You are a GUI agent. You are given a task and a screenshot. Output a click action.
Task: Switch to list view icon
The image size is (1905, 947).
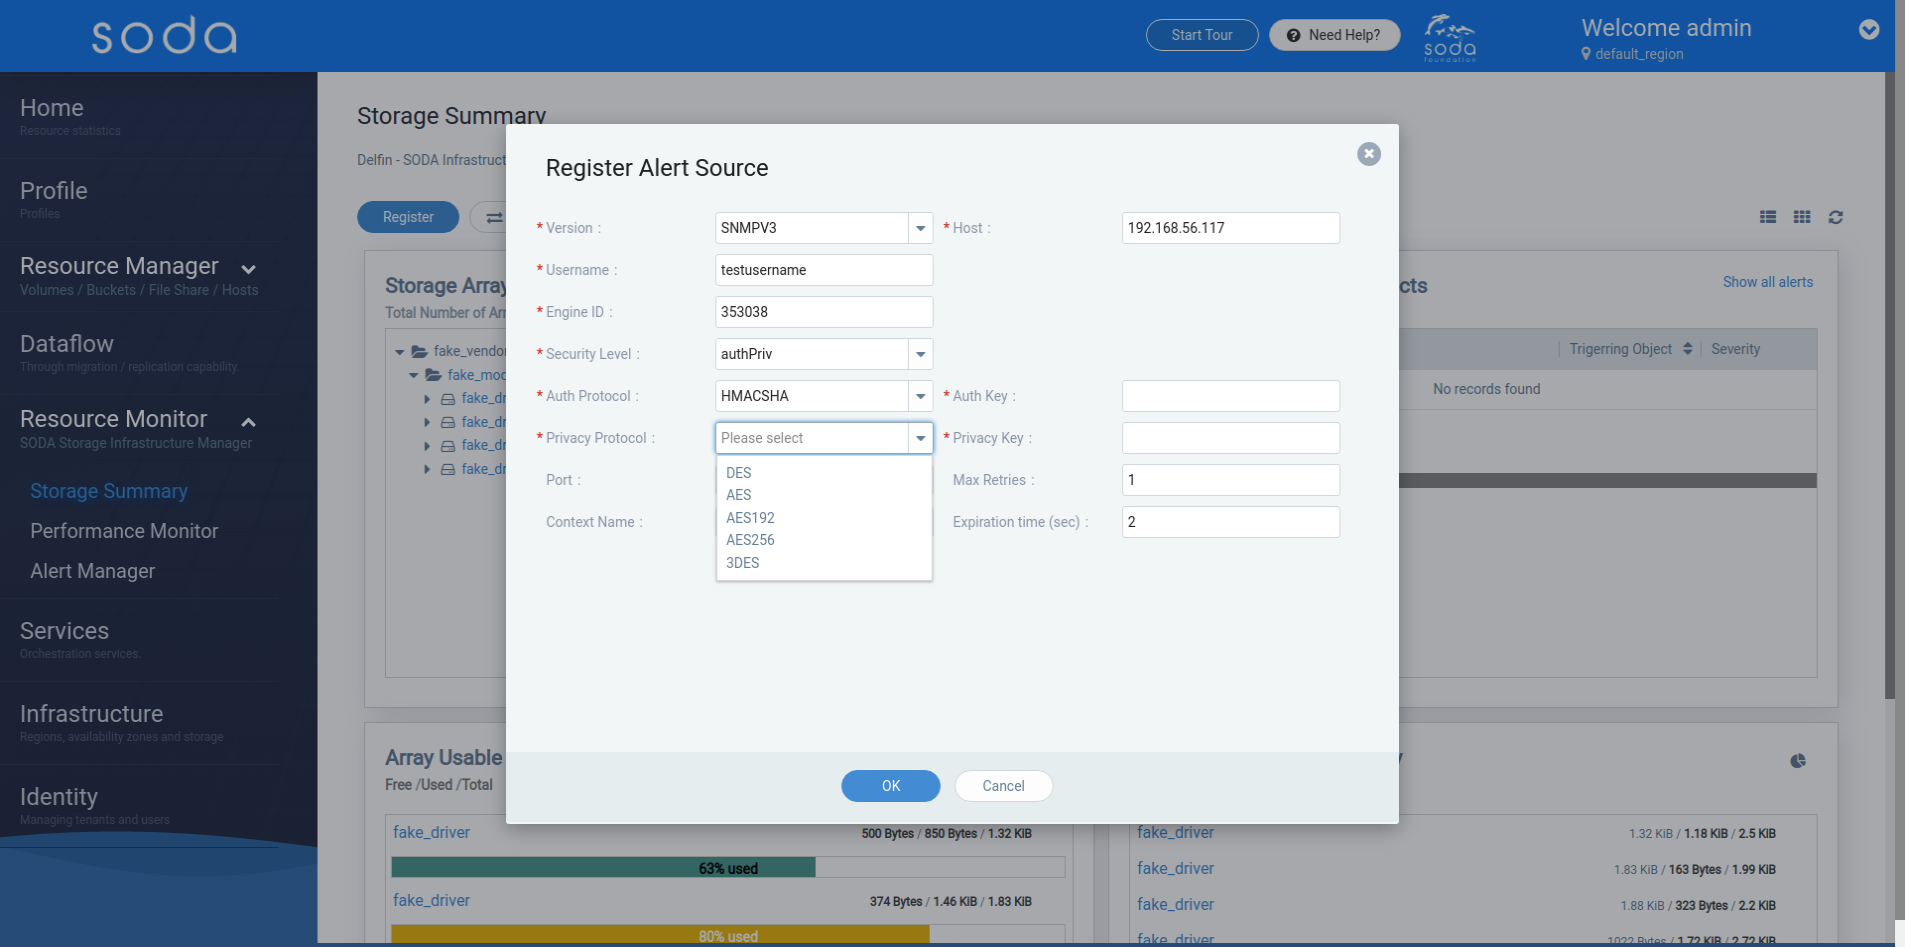[x=1768, y=217]
